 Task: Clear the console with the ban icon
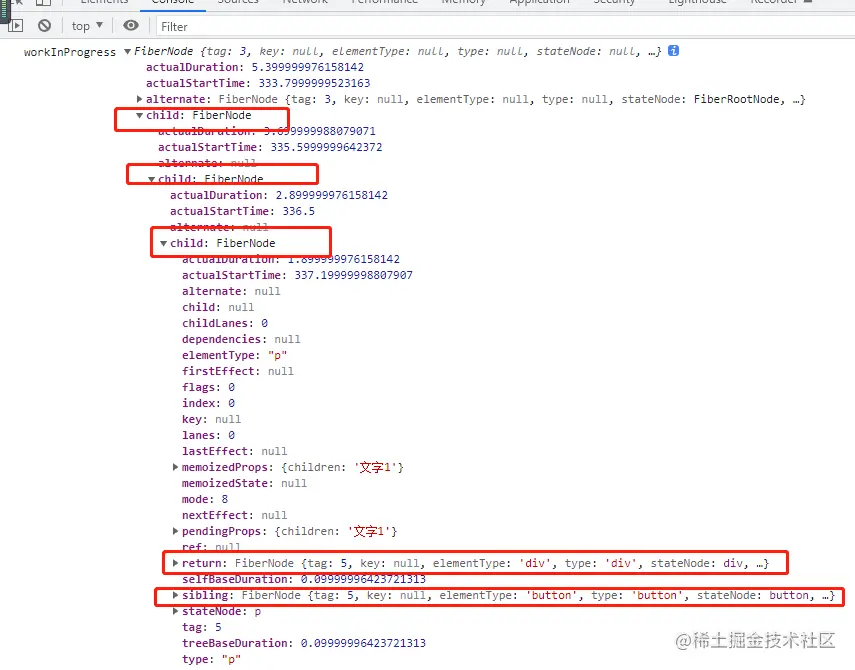tap(45, 25)
